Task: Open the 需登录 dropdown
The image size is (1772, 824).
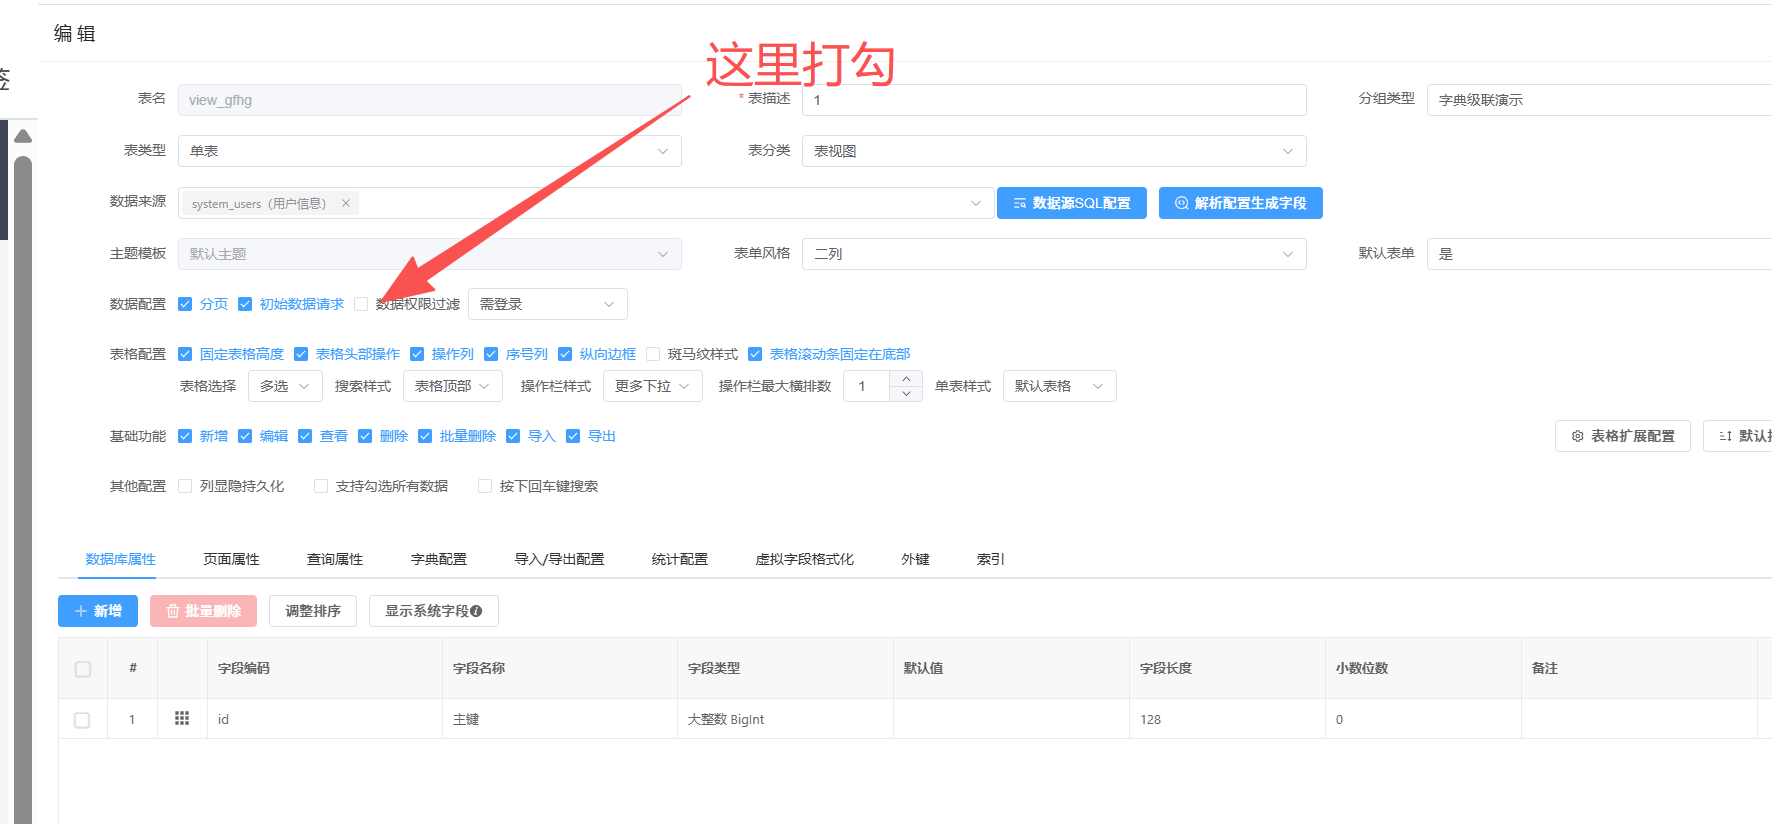Action: 547,304
